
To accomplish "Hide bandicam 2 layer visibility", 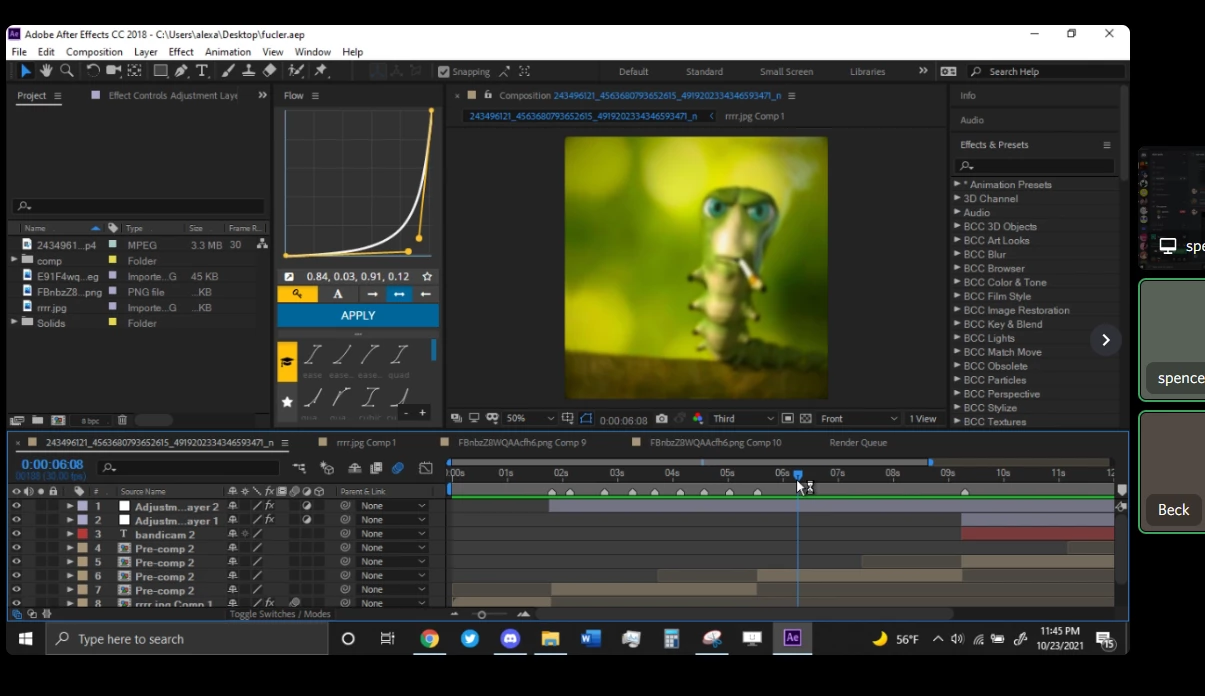I will tap(16, 534).
